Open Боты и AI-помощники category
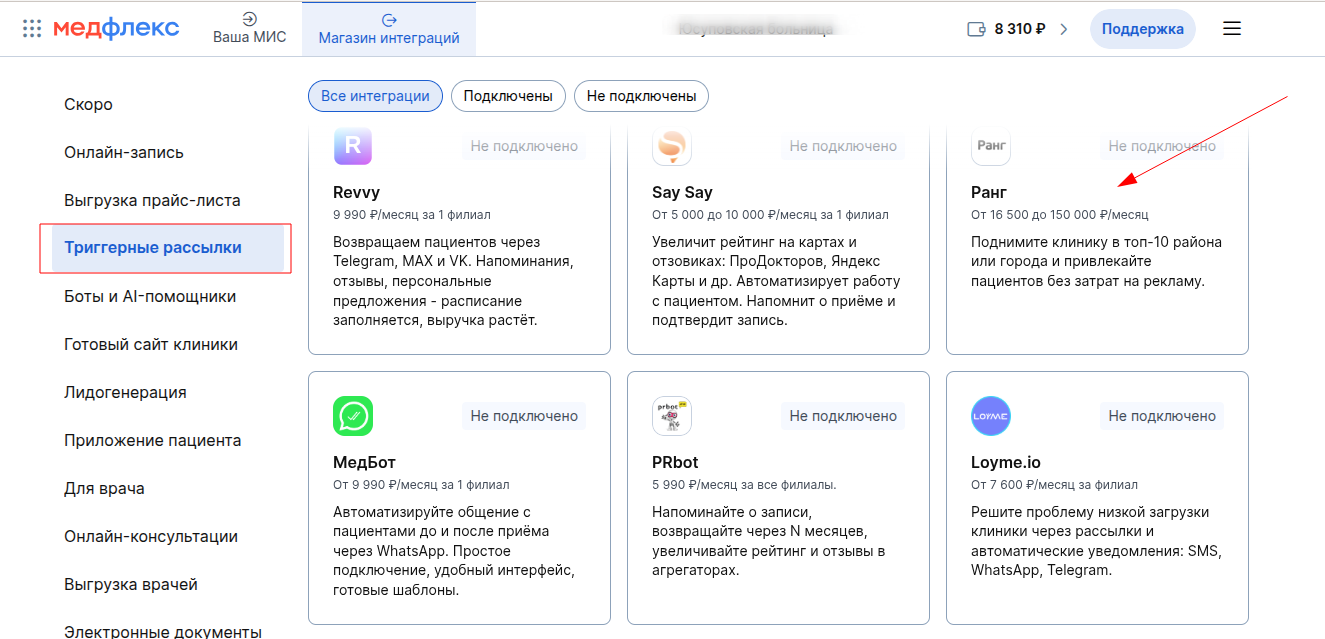This screenshot has height=639, width=1325. point(150,296)
